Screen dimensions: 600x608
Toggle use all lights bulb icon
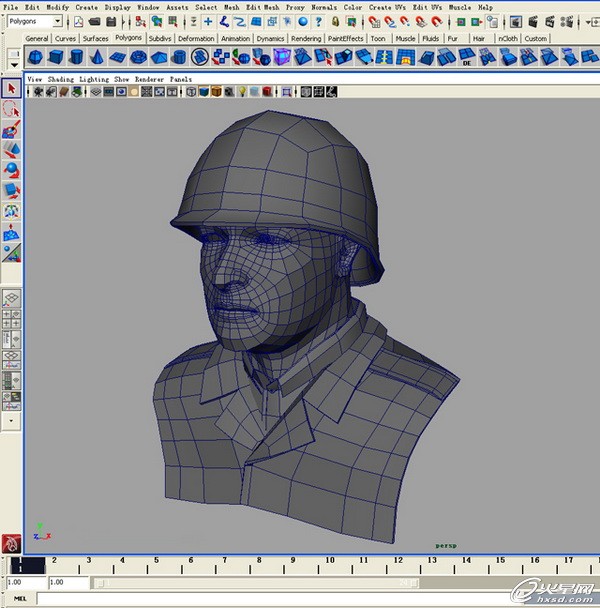coord(242,92)
